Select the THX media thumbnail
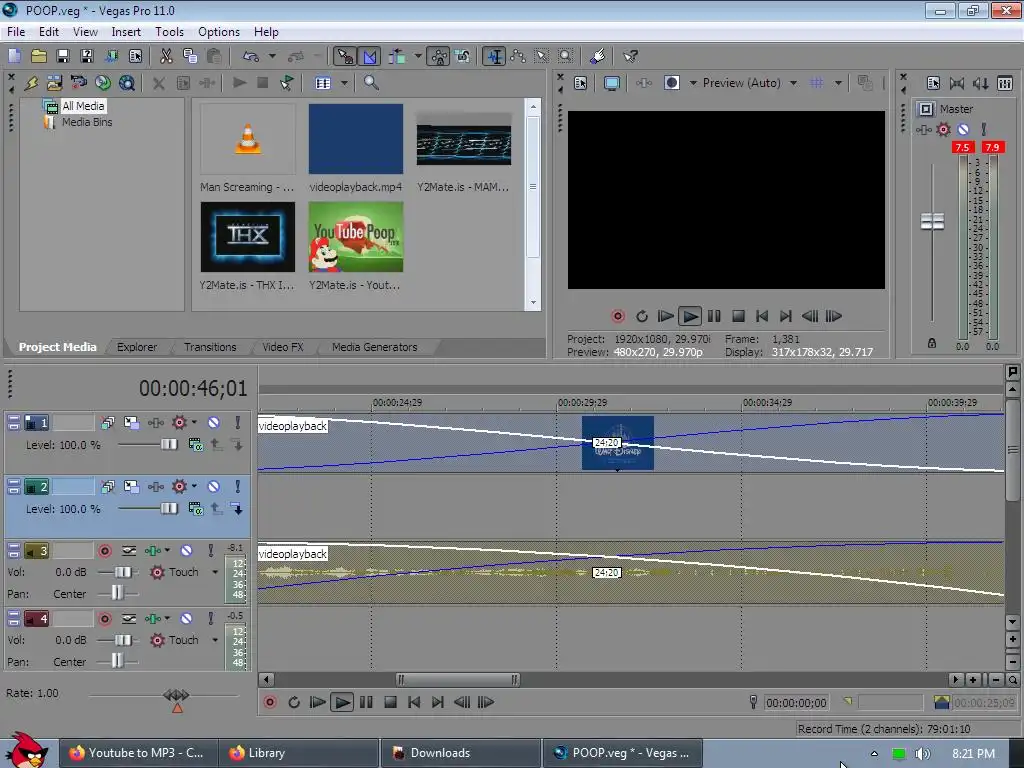Image resolution: width=1024 pixels, height=768 pixels. click(248, 236)
